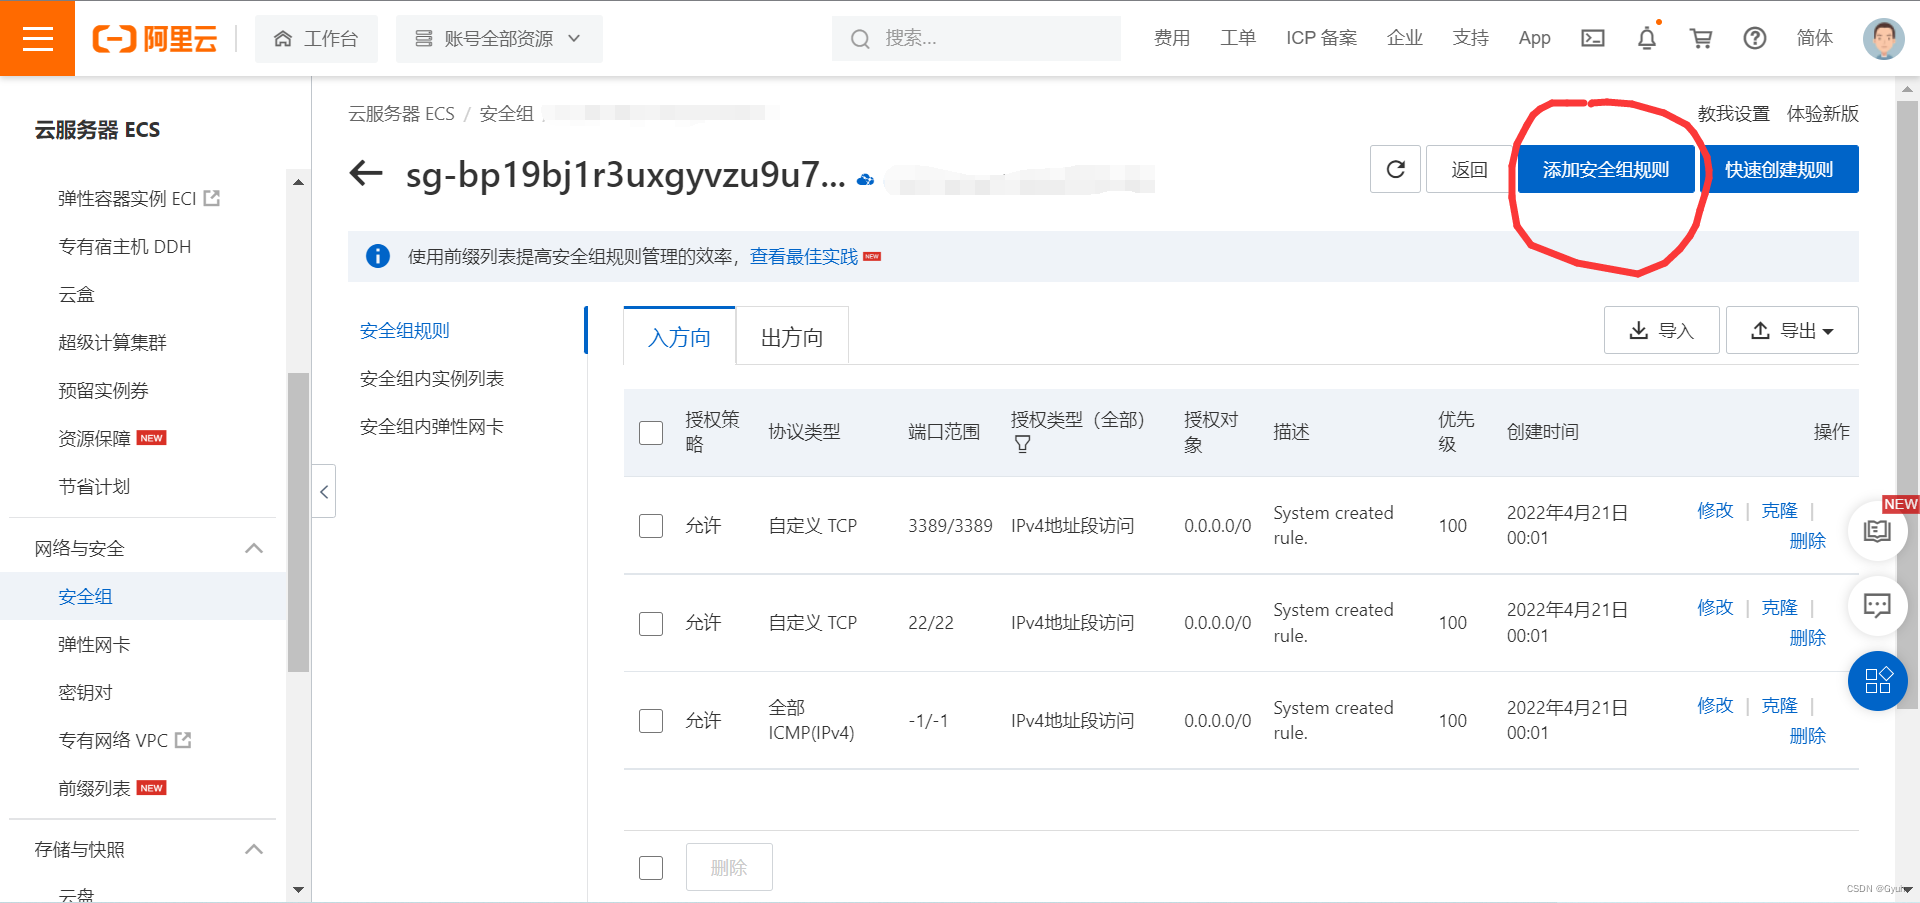The width and height of the screenshot is (1920, 903).
Task: Click the import (导入) icon button
Action: point(1661,329)
